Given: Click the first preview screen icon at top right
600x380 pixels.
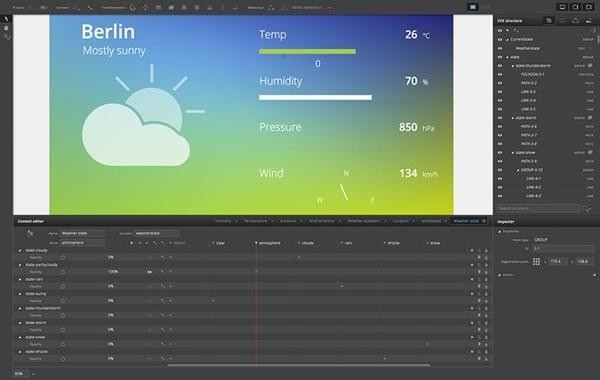Looking at the screenshot, I should 562,7.
